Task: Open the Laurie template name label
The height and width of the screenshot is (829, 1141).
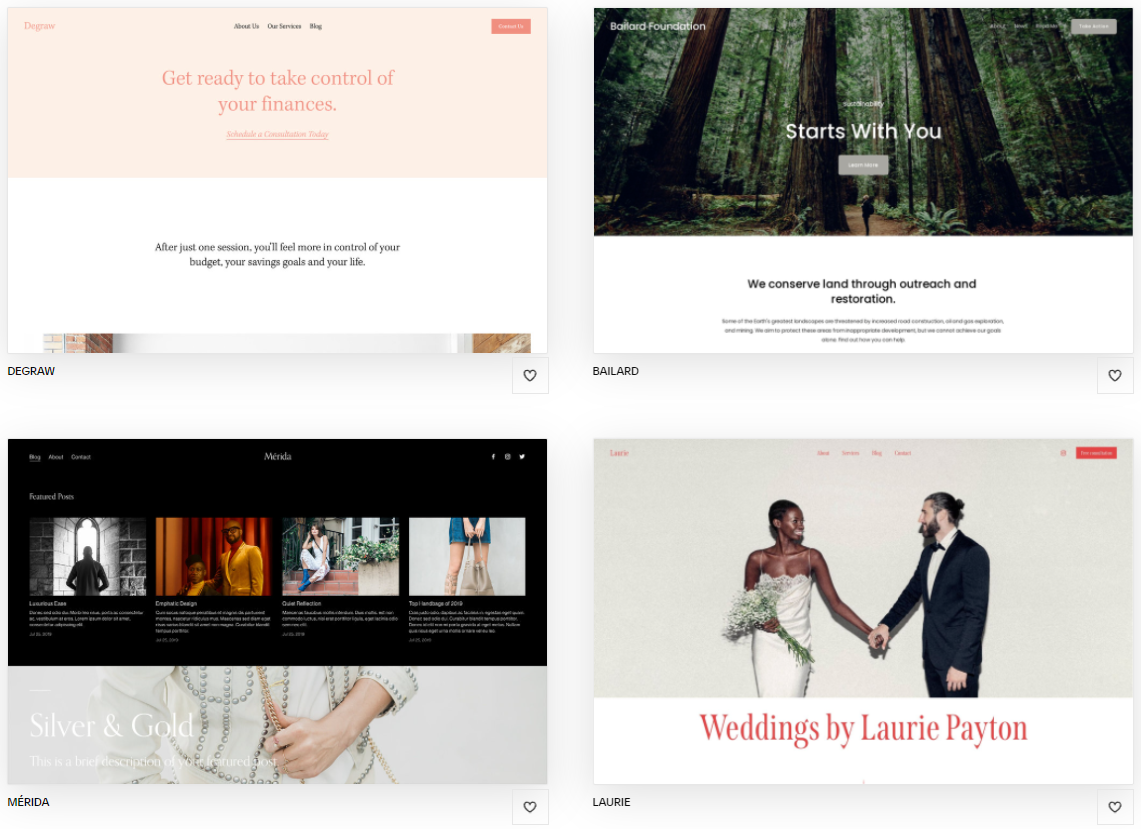Action: coord(611,802)
